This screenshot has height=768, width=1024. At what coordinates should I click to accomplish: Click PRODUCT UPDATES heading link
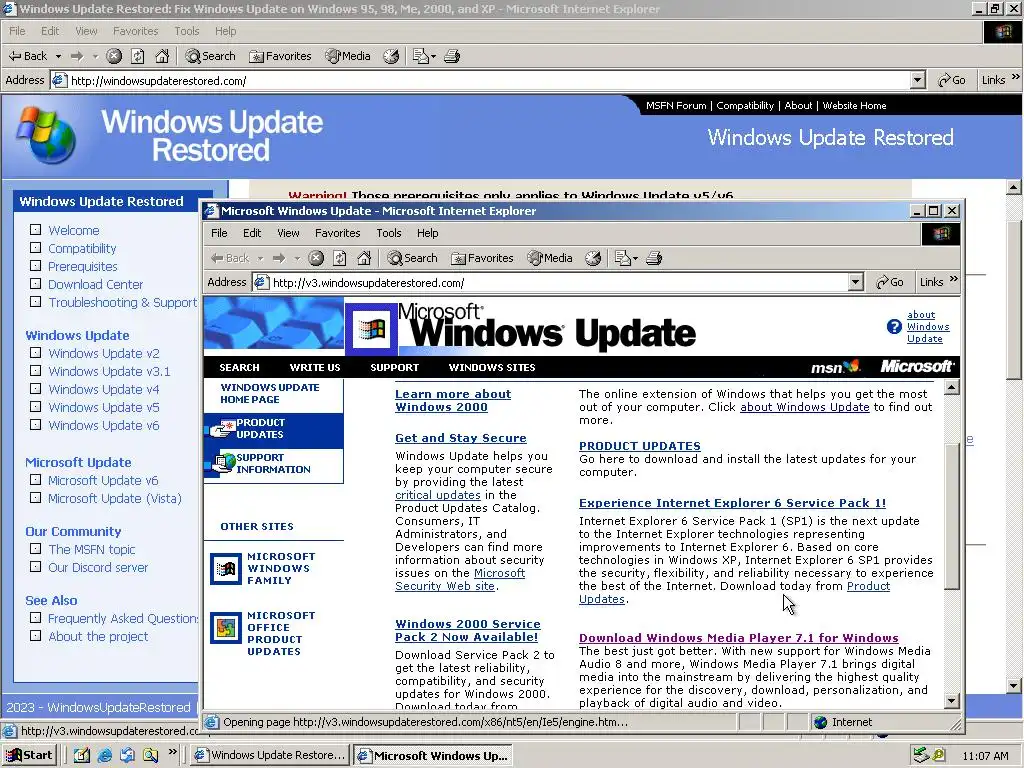coord(639,446)
